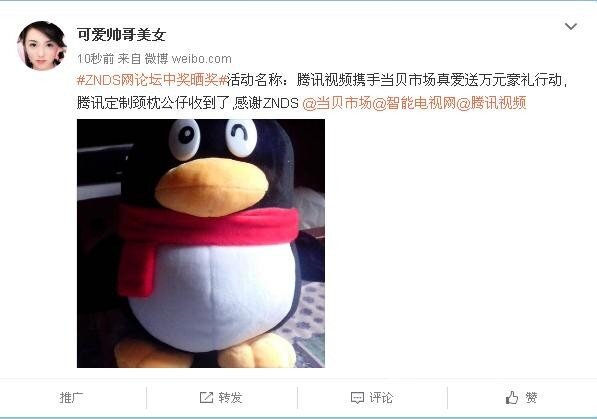The image size is (597, 419).
Task: Click the thumbs-up like icon
Action: [511, 398]
